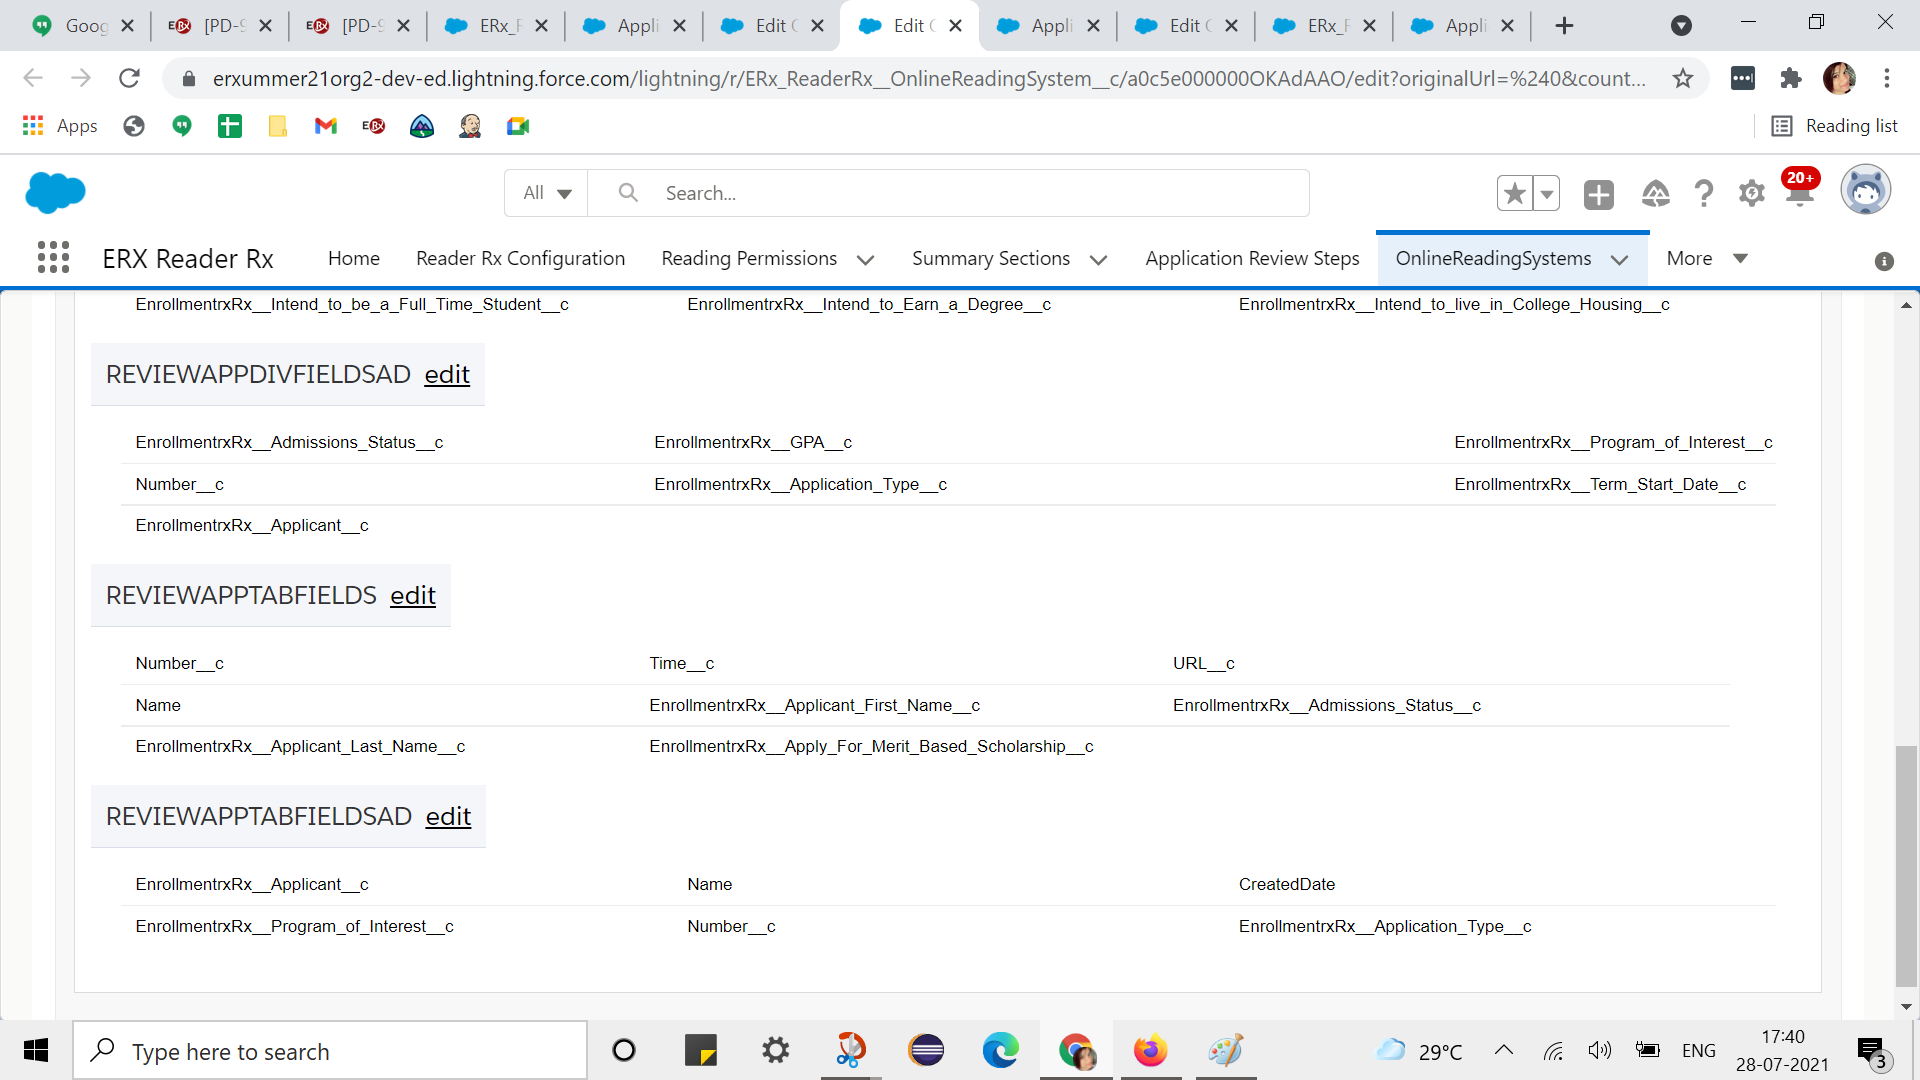Open the user profile avatar
This screenshot has height=1080, width=1920.
pyautogui.click(x=1865, y=191)
